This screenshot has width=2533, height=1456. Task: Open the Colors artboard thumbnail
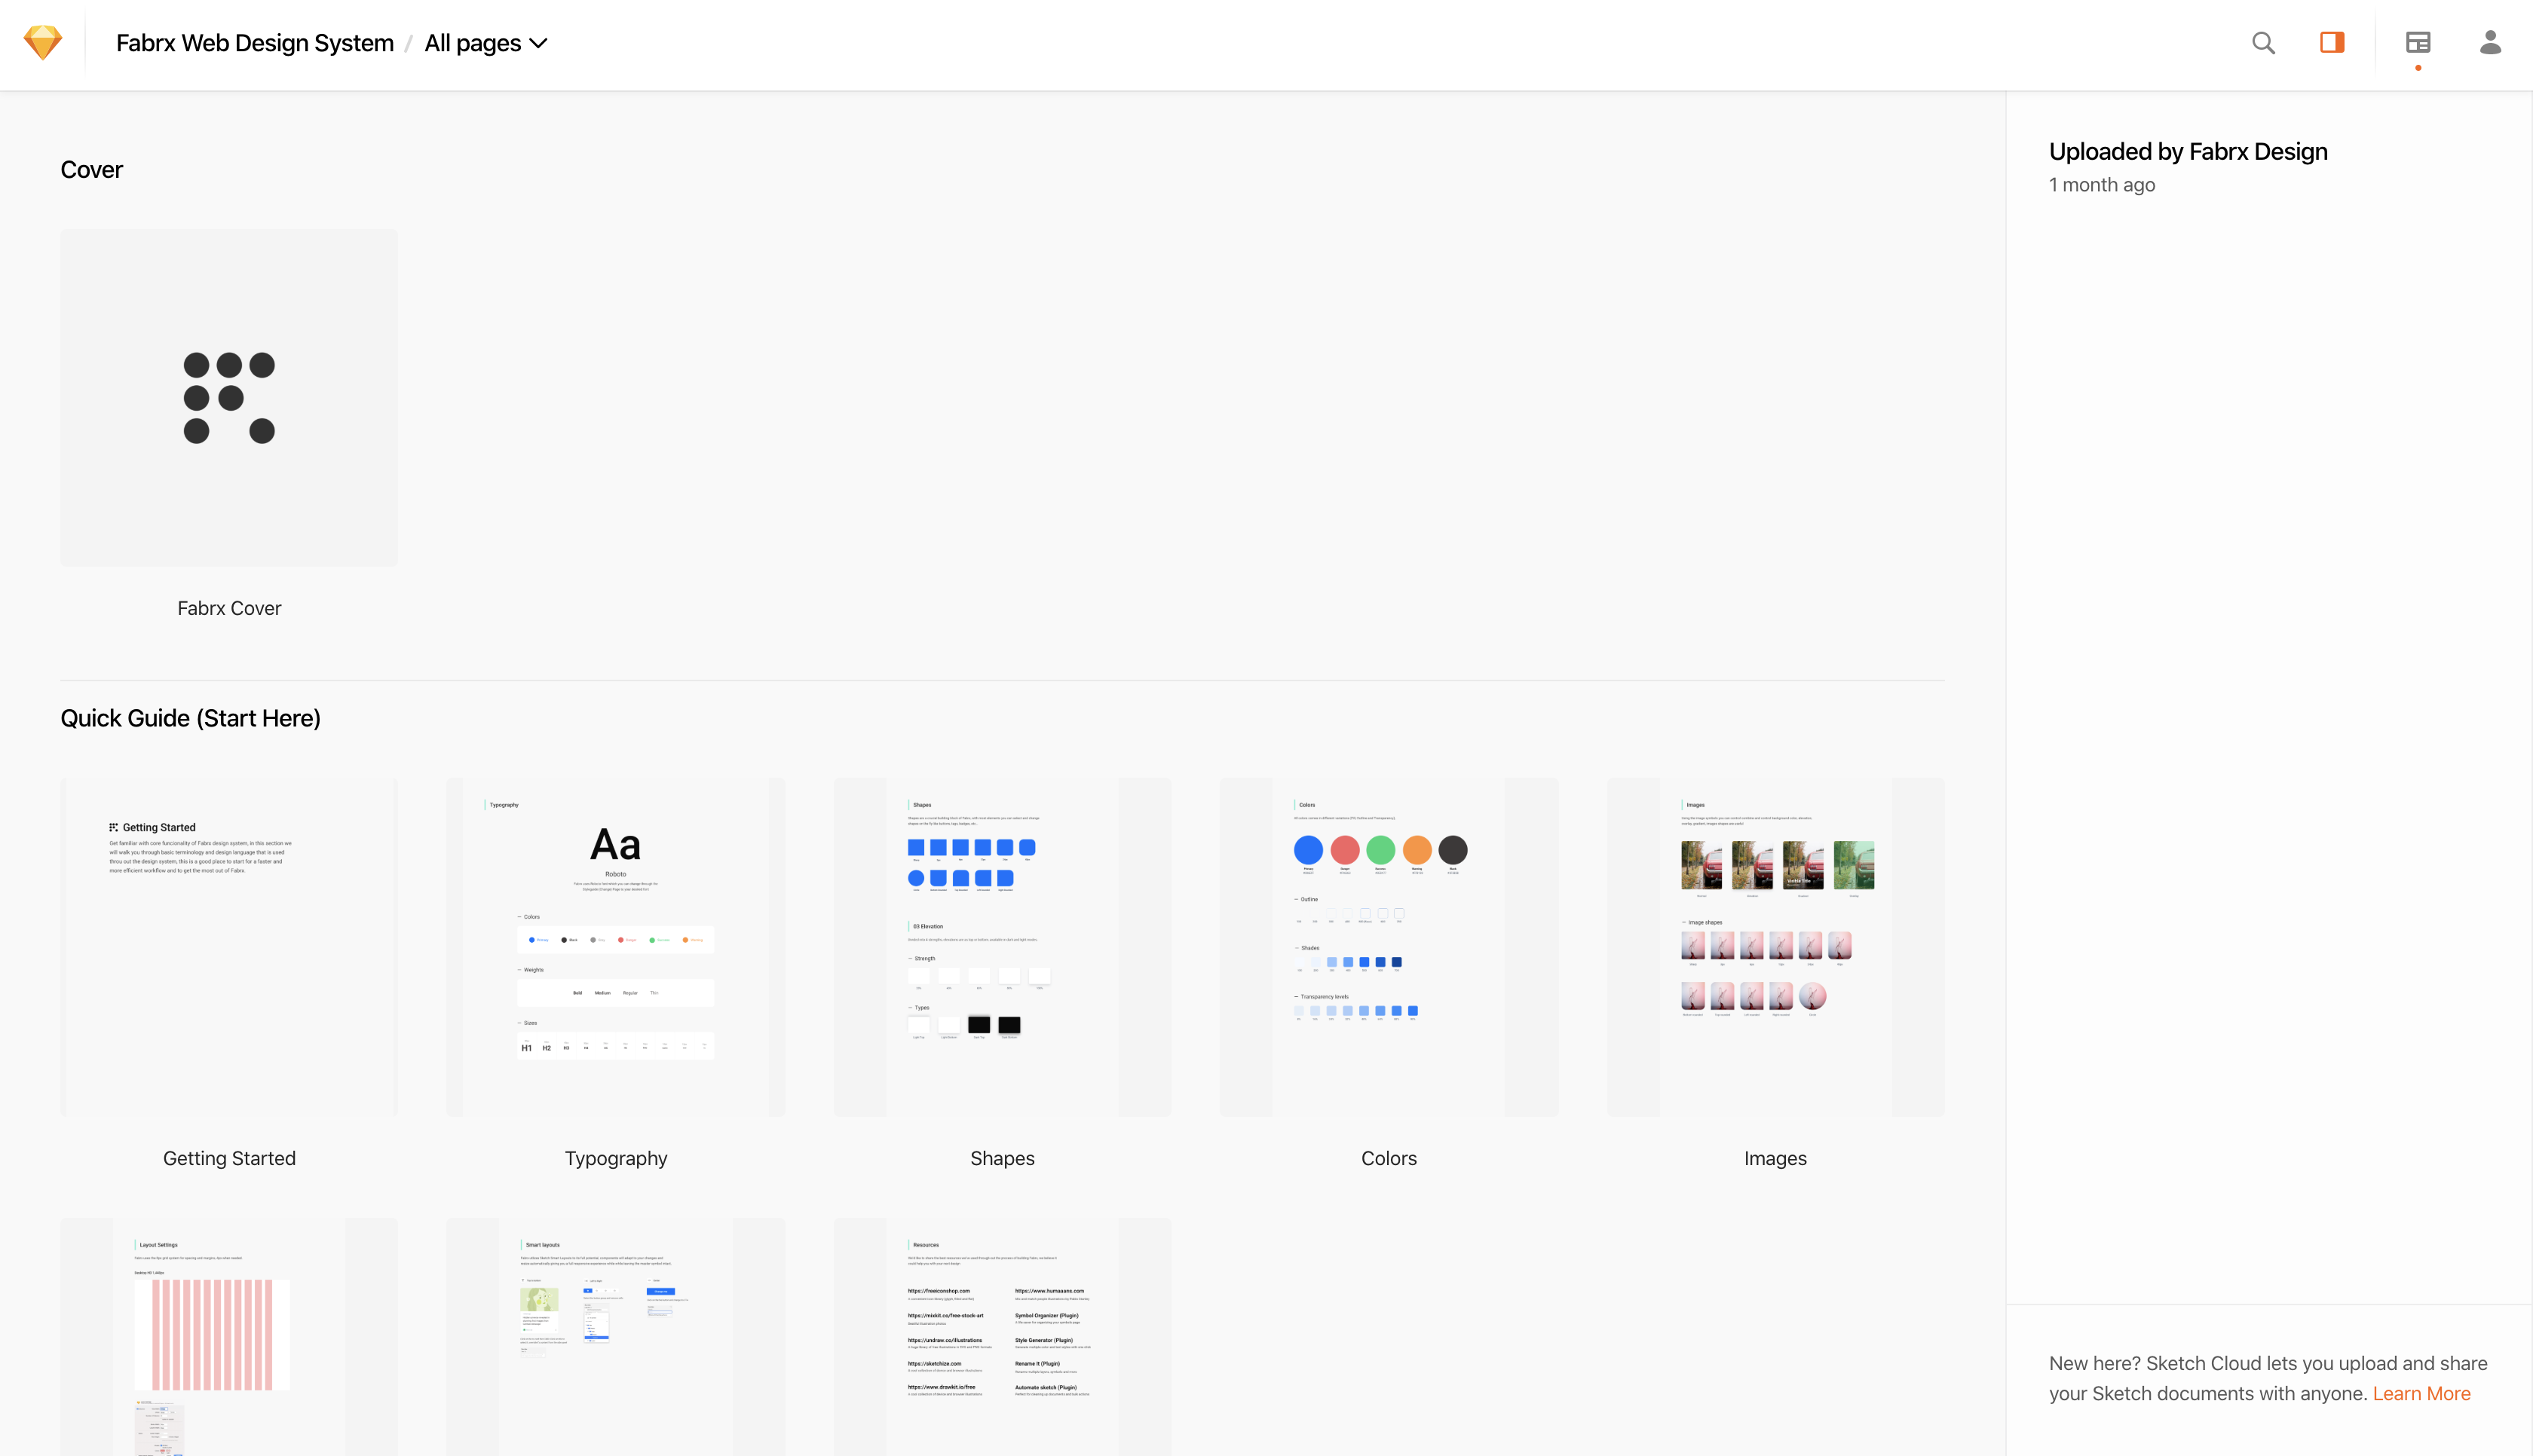tap(1389, 946)
